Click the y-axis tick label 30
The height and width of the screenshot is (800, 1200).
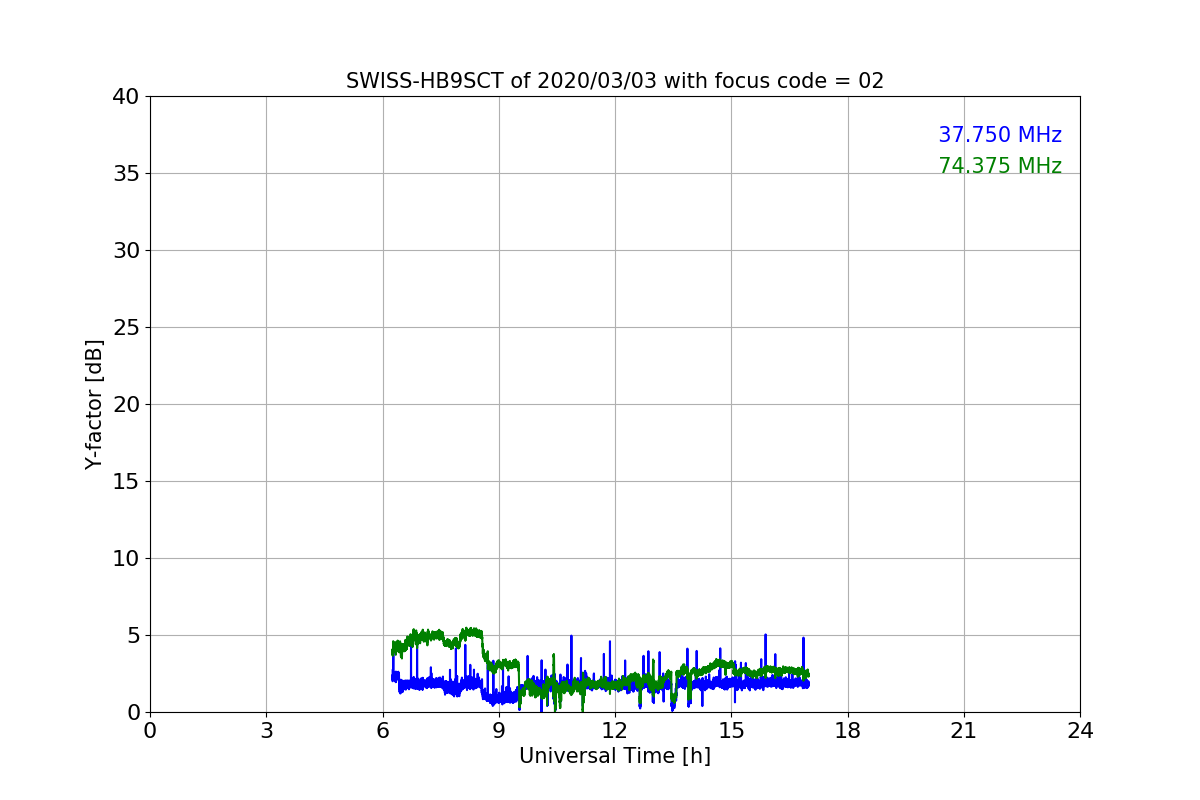pos(126,251)
